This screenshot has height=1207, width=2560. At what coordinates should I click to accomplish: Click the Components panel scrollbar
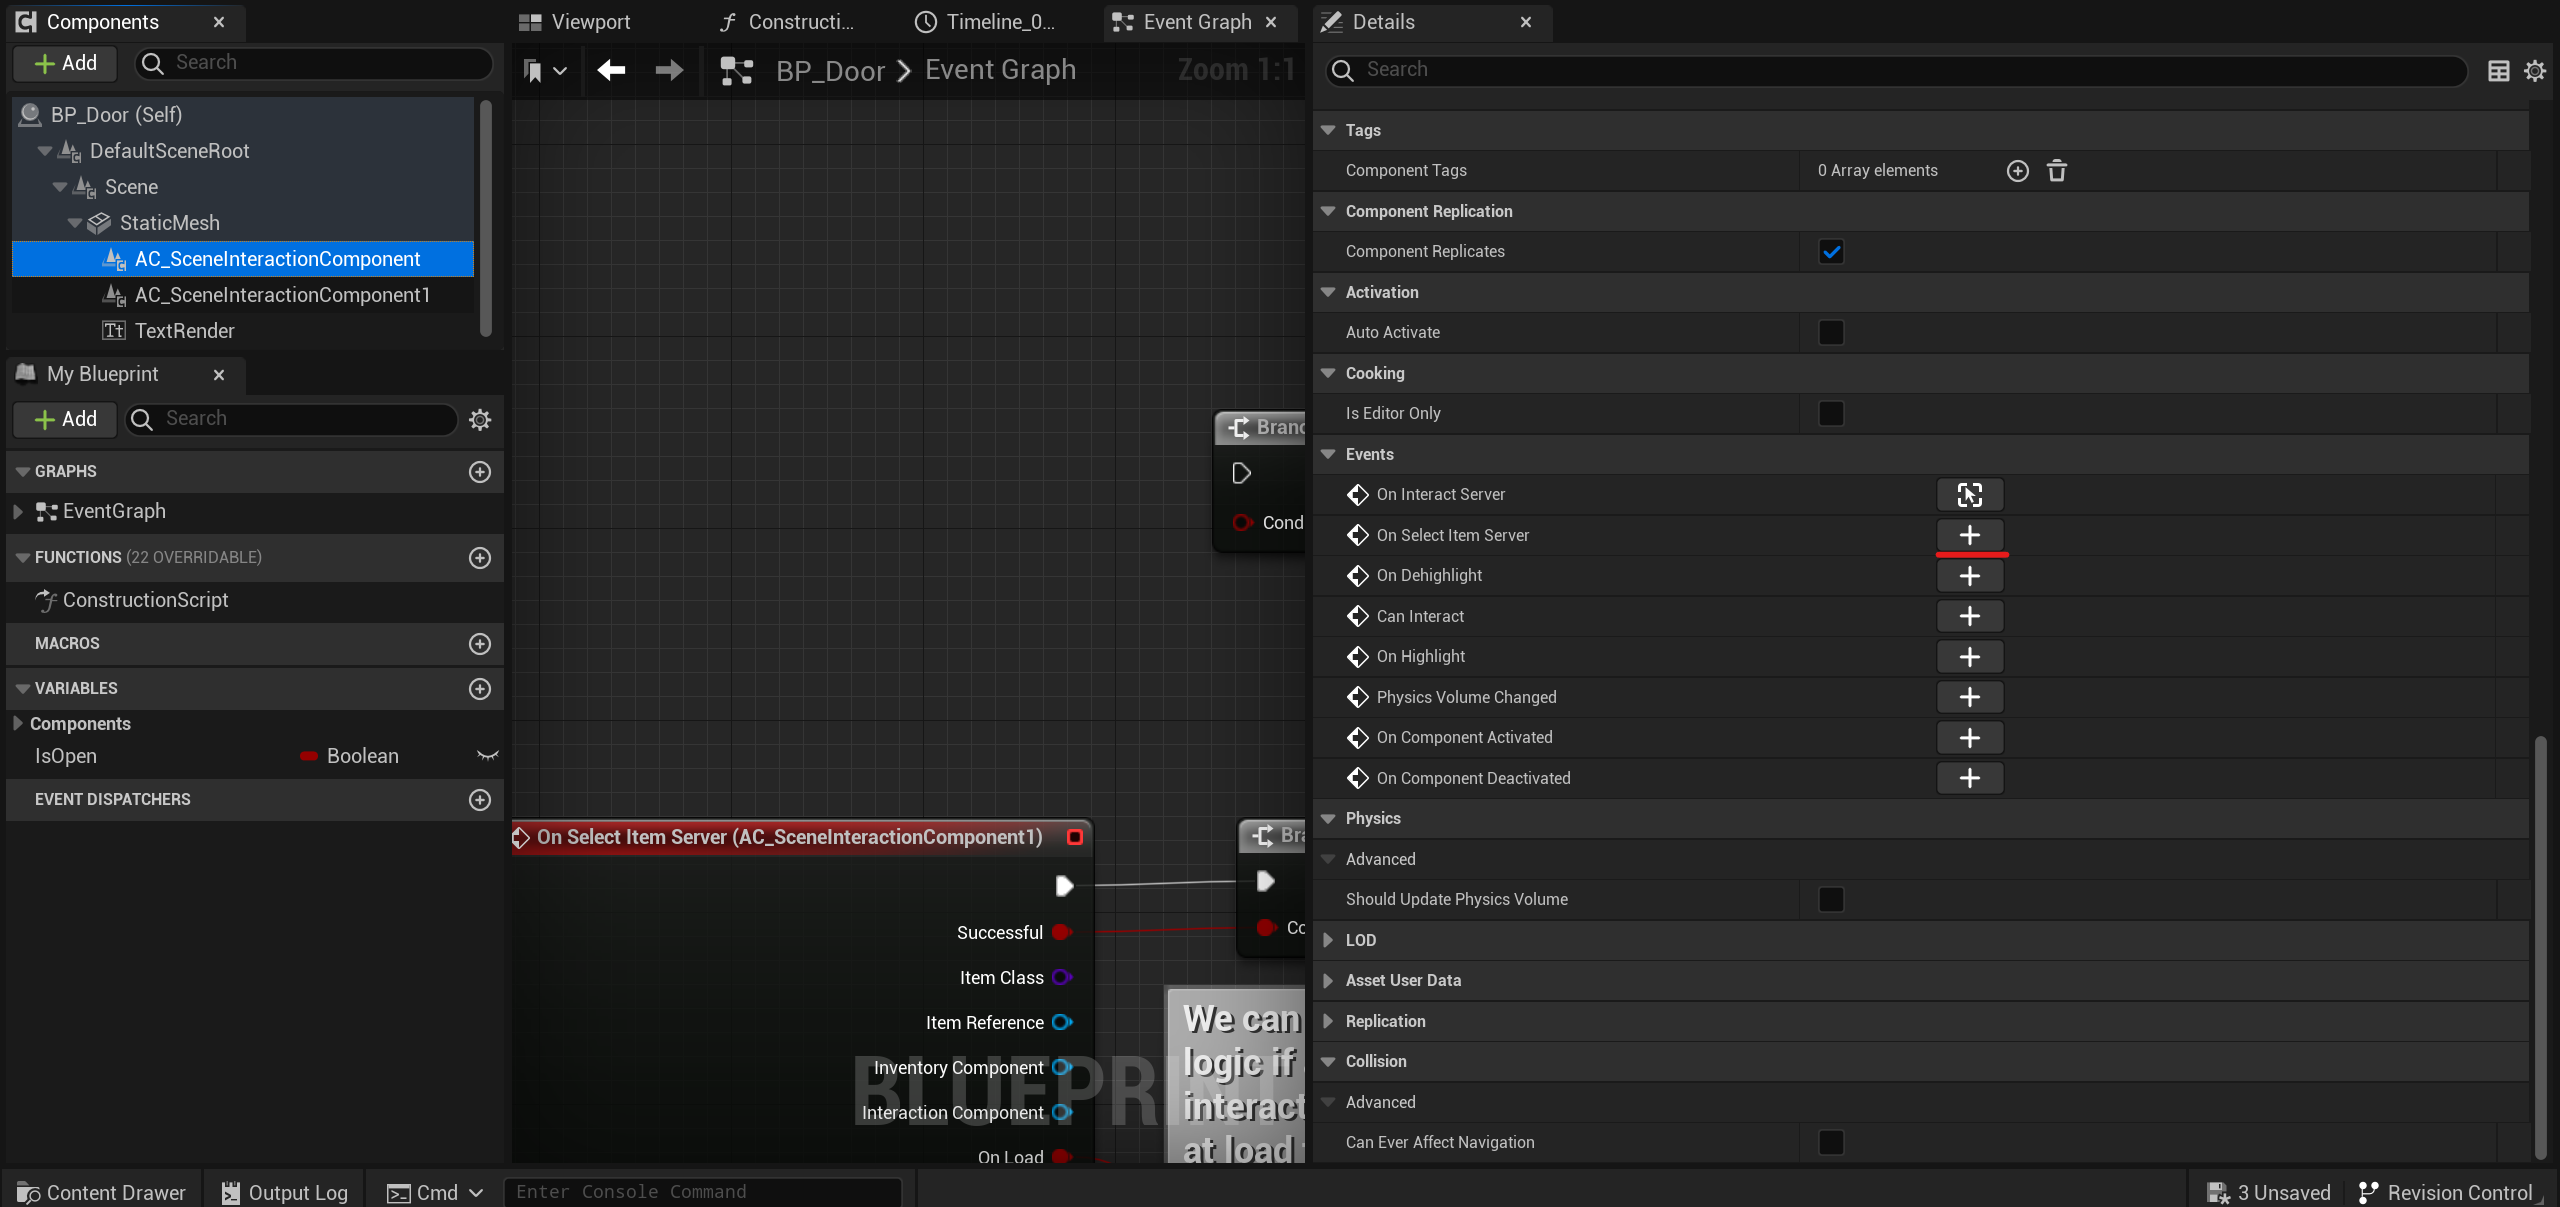click(x=485, y=218)
